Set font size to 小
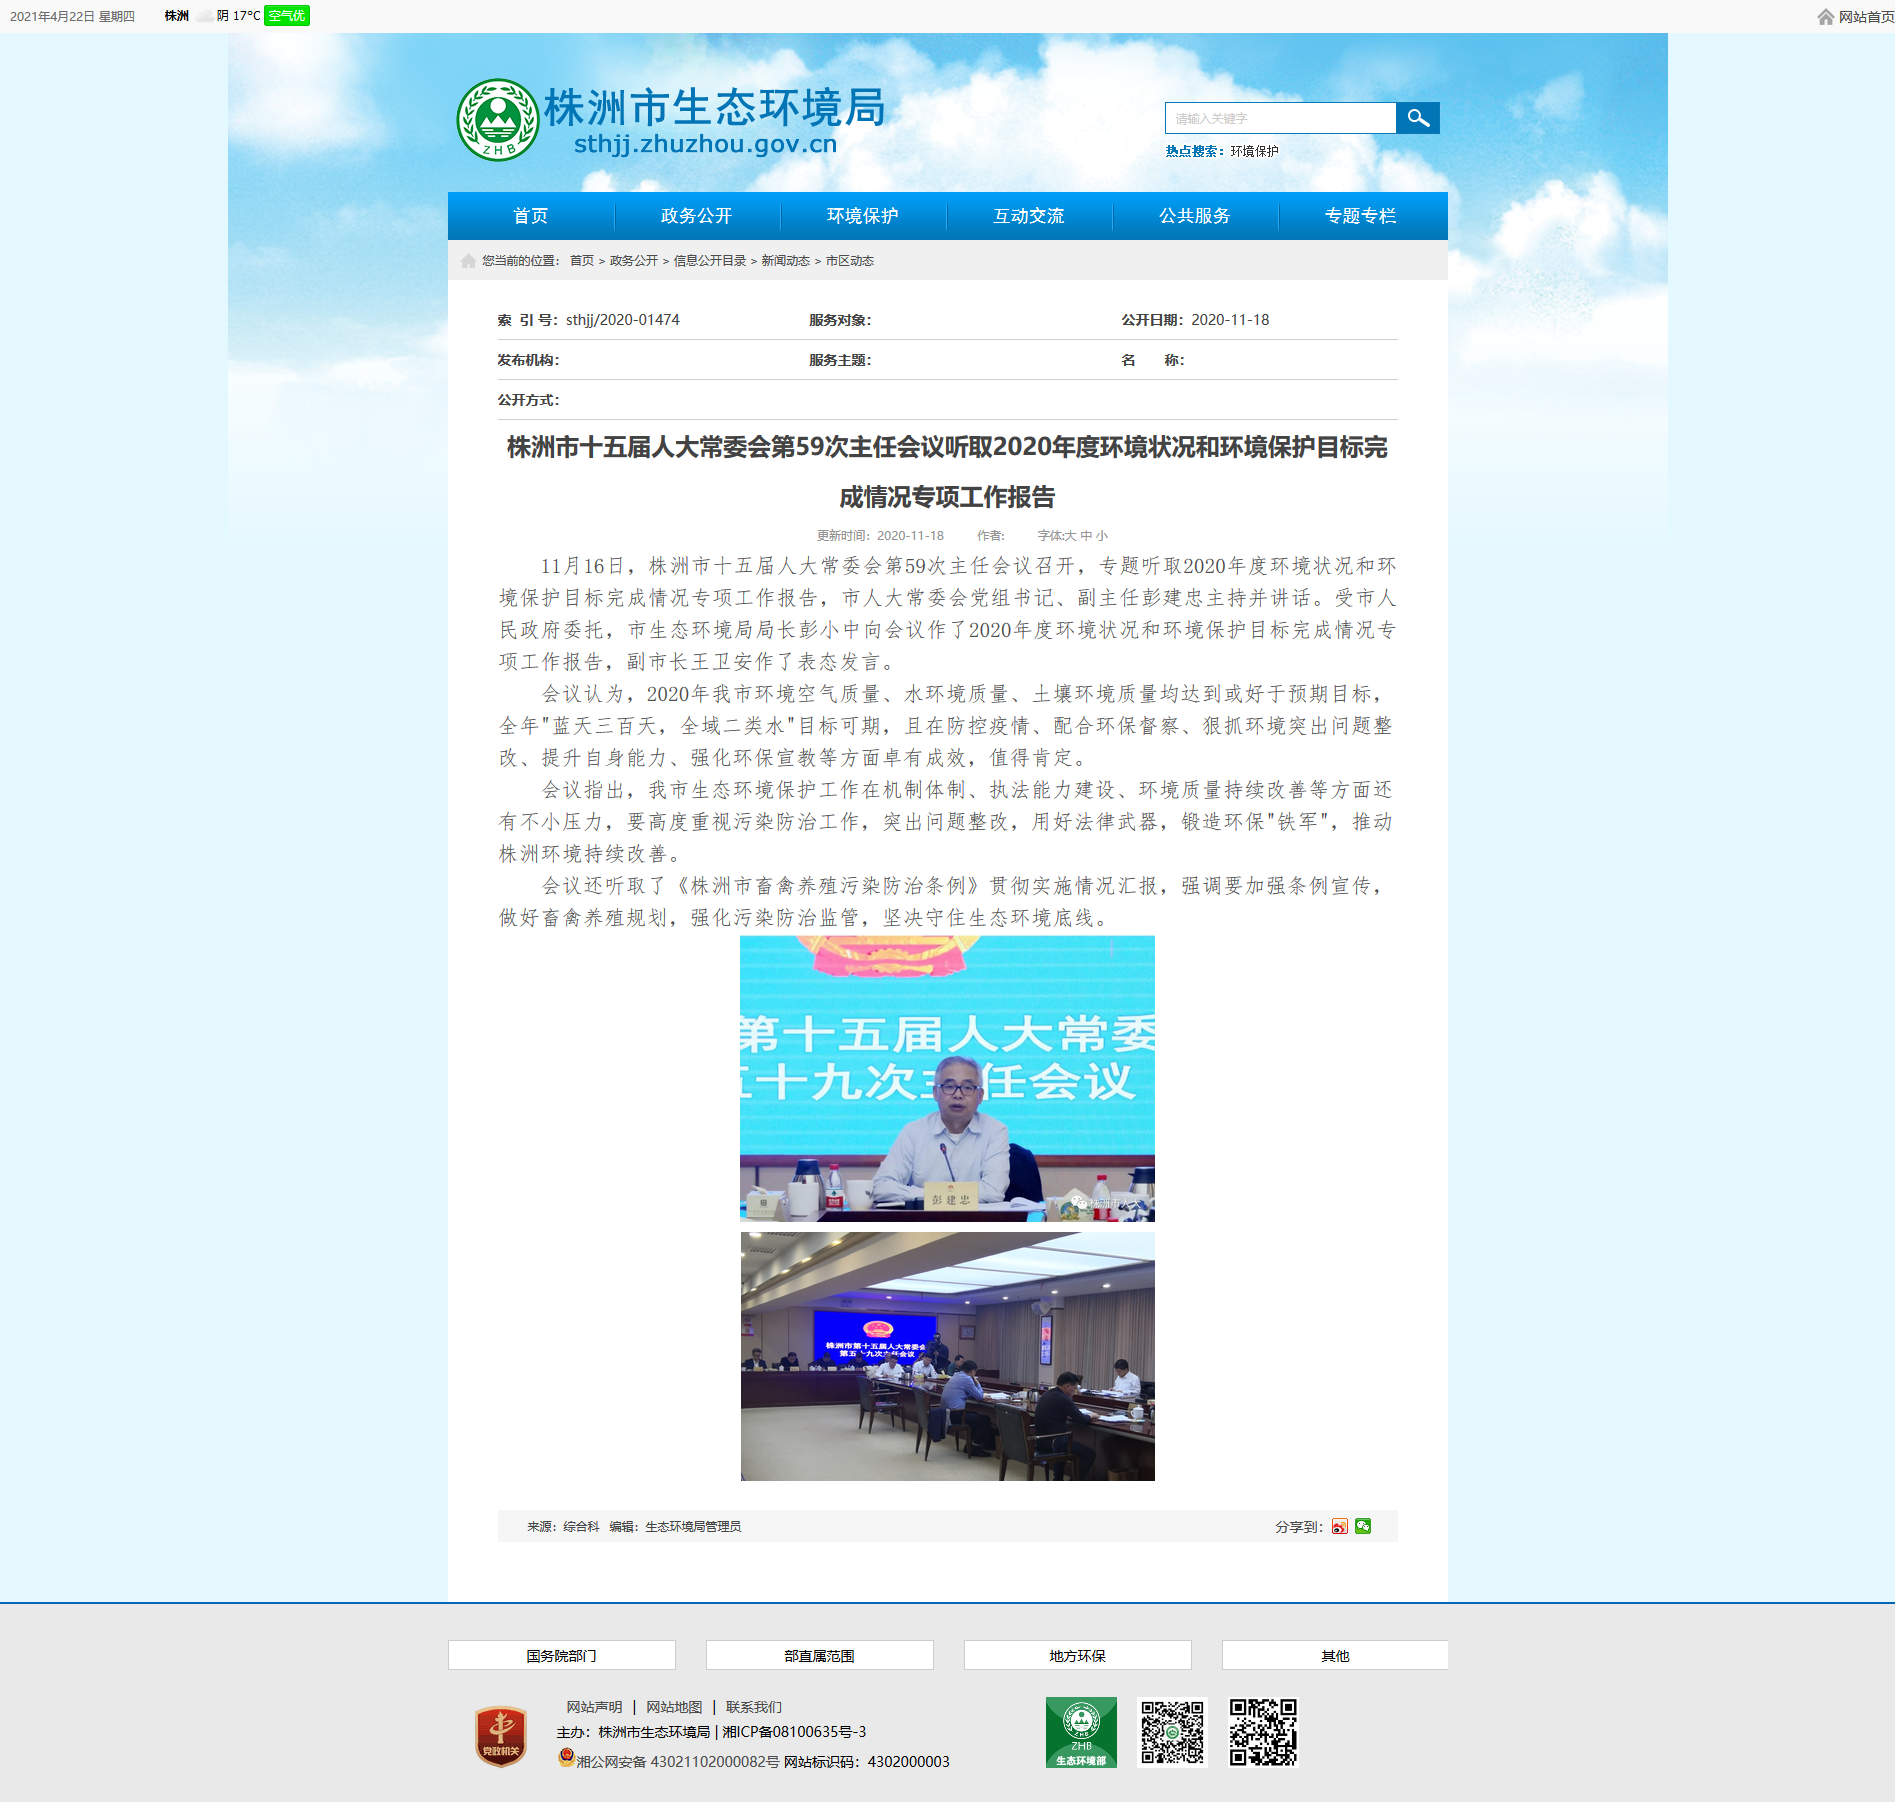The width and height of the screenshot is (1895, 1802). point(1101,536)
